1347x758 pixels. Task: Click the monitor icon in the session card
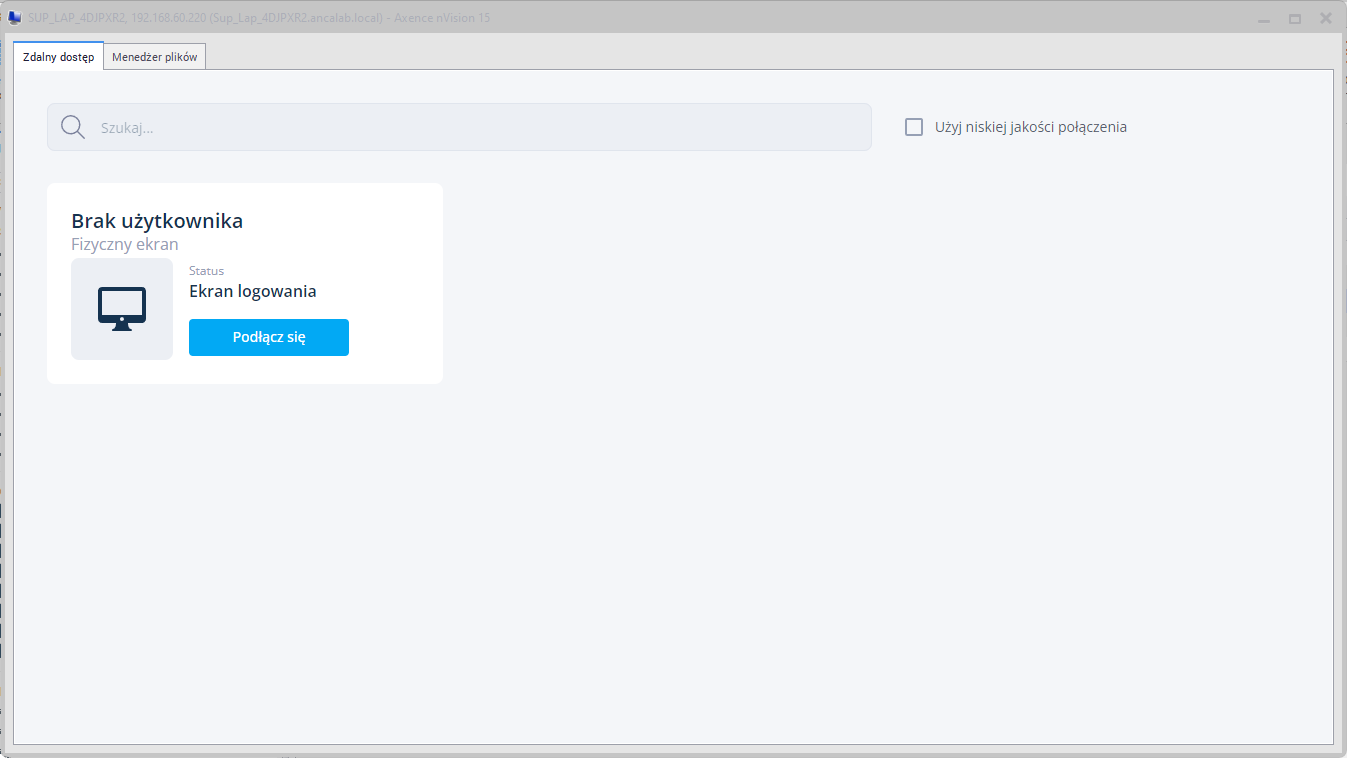pos(122,308)
